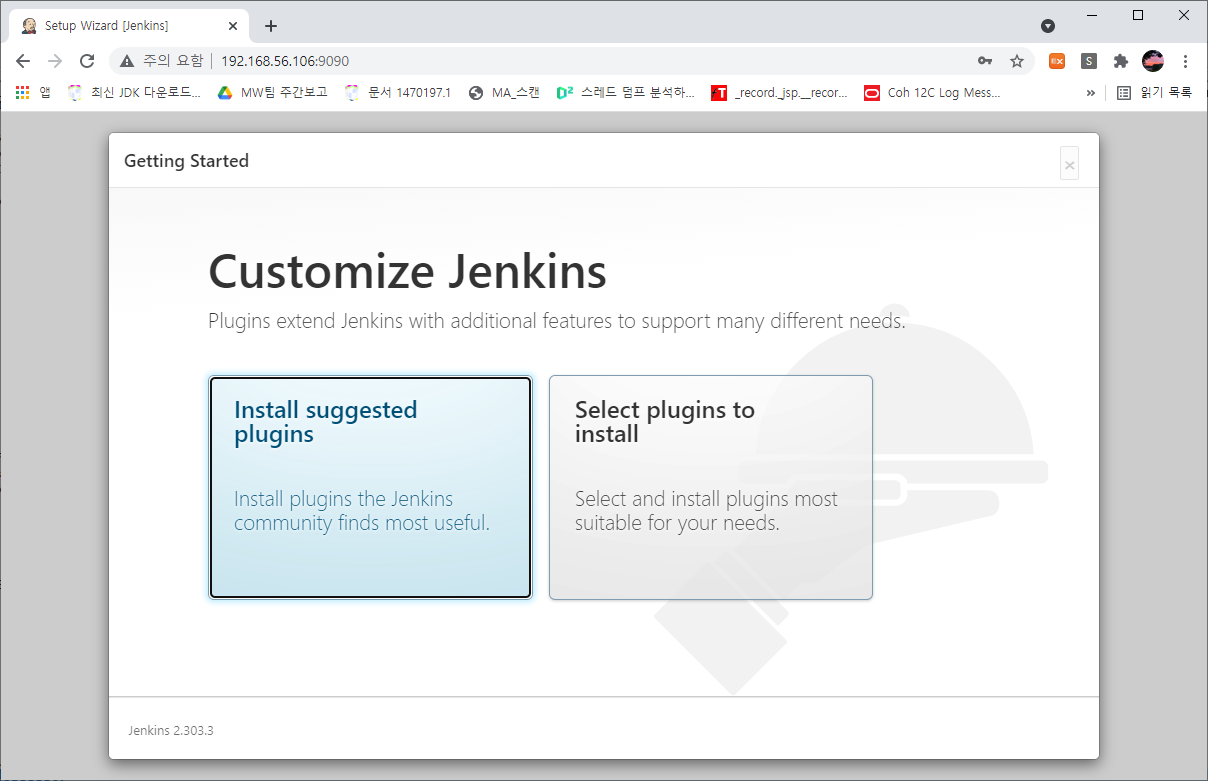Open the not-secure site warning icon
Image resolution: width=1208 pixels, height=781 pixels.
coord(127,61)
